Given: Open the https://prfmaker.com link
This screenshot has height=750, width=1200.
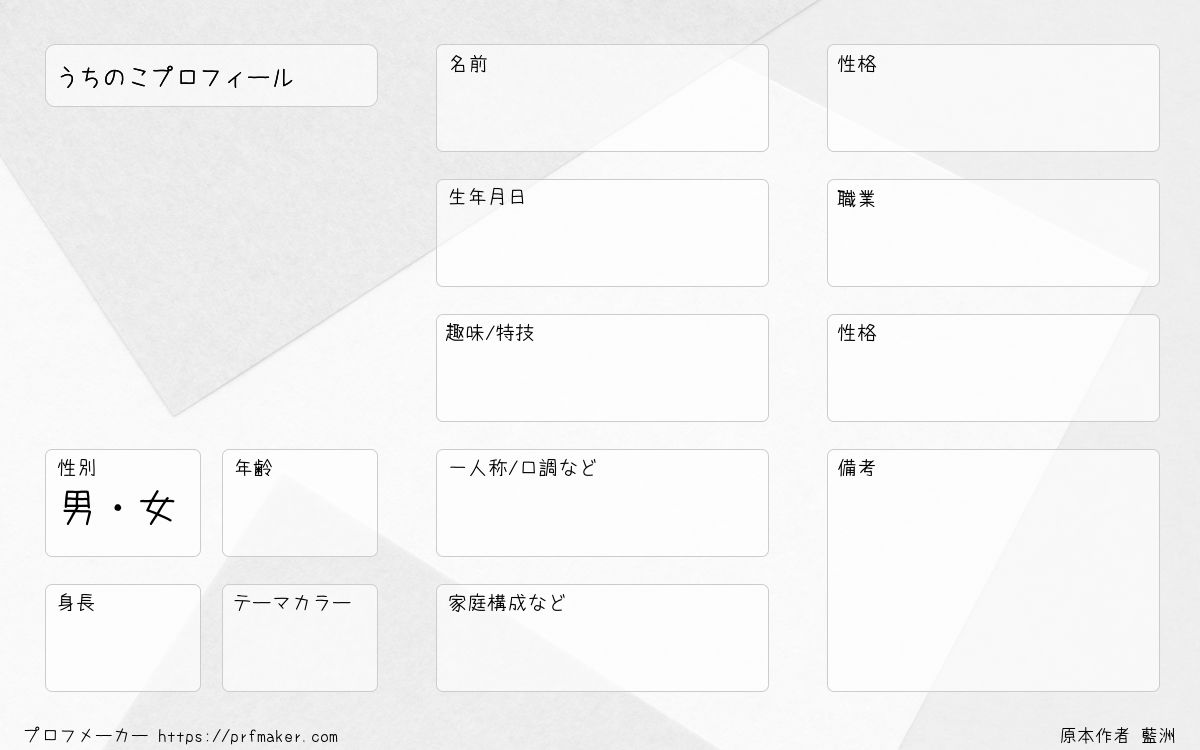Looking at the screenshot, I should pos(248,737).
